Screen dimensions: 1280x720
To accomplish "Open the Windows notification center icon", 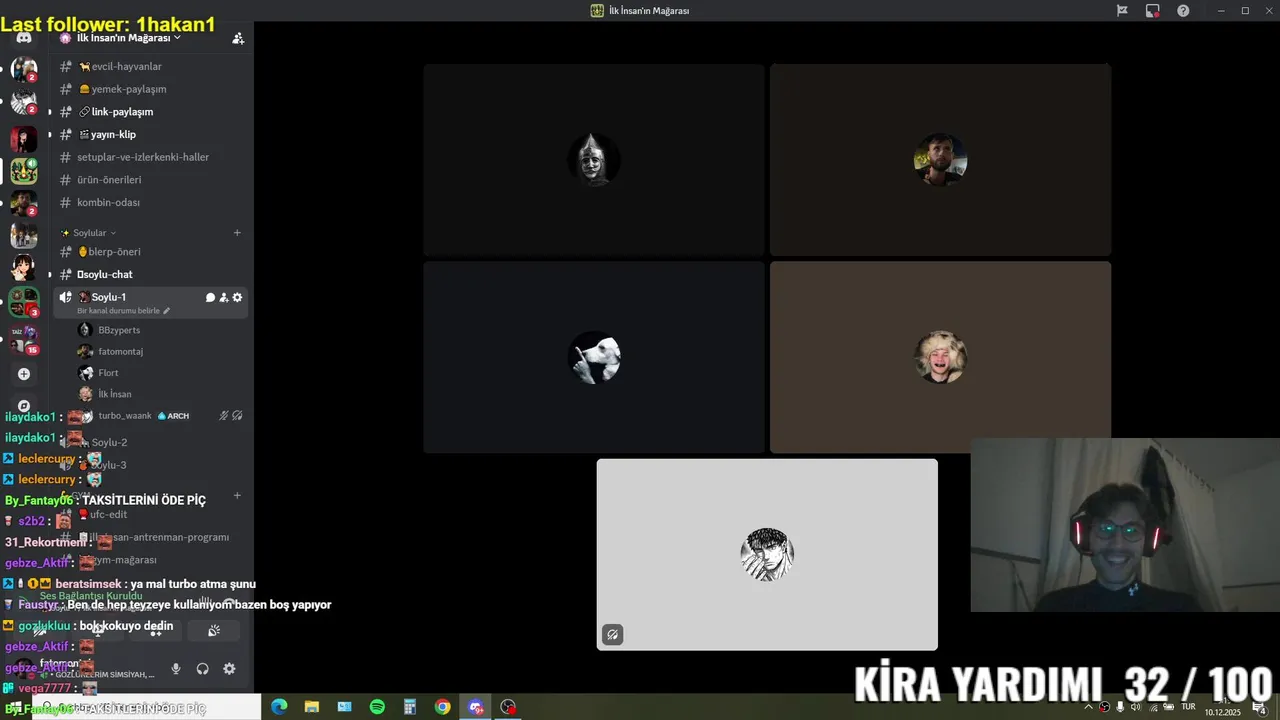I will tap(1259, 707).
